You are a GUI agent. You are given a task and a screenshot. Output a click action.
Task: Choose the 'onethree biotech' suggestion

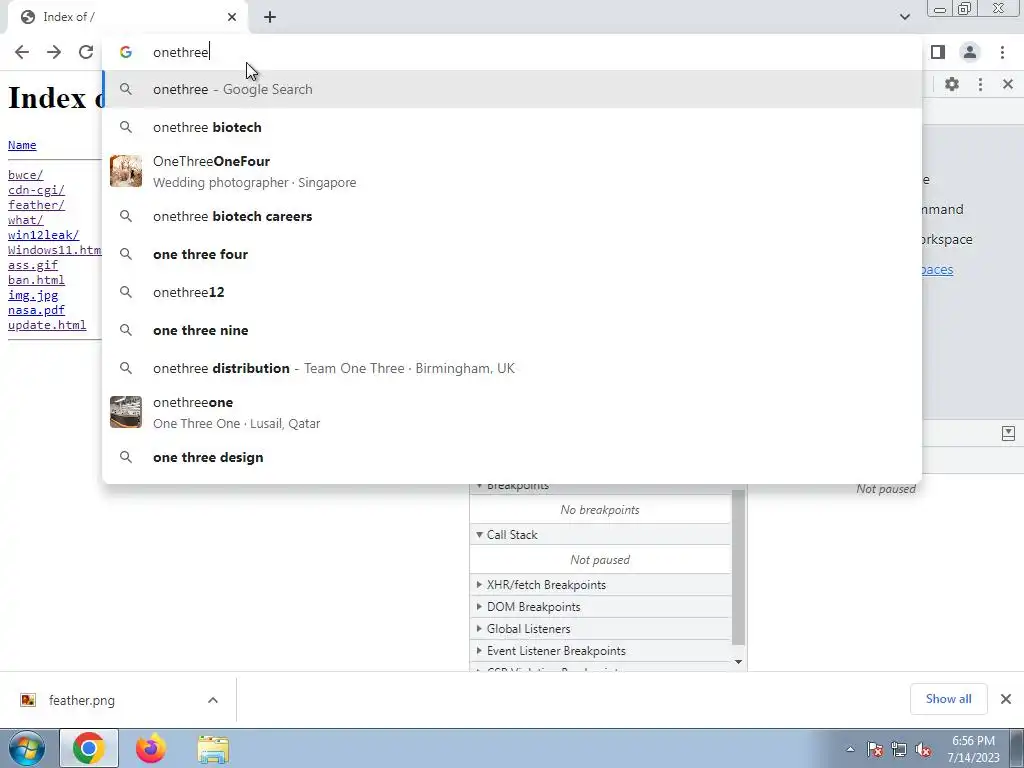tap(512, 127)
